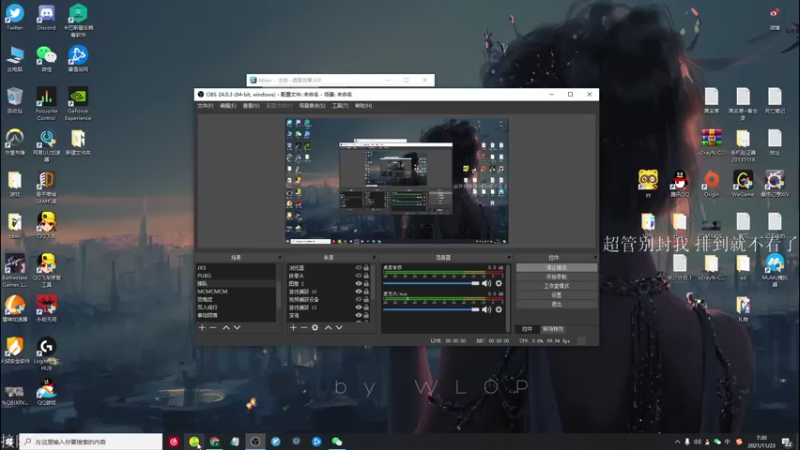Select the 图像 2 source row
Viewport: 800px width, 450px height.
pyautogui.click(x=329, y=283)
